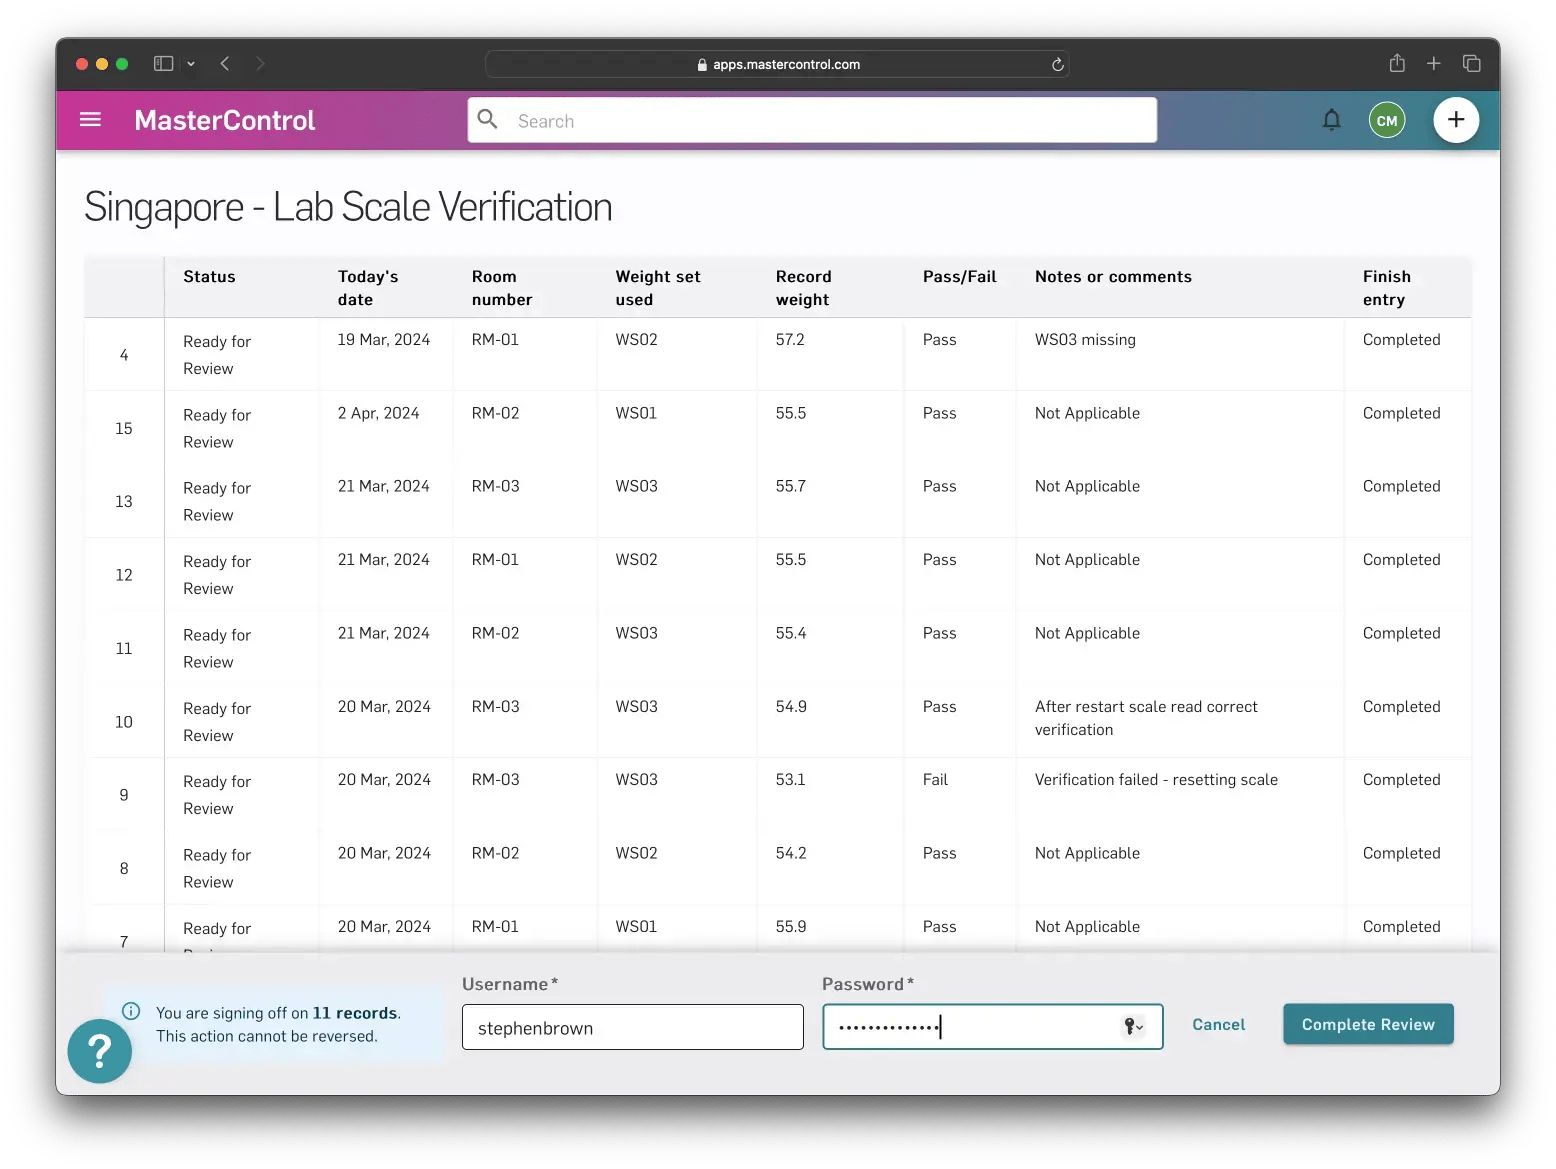The image size is (1556, 1169).
Task: Click the lock icon in address bar
Action: [x=702, y=64]
